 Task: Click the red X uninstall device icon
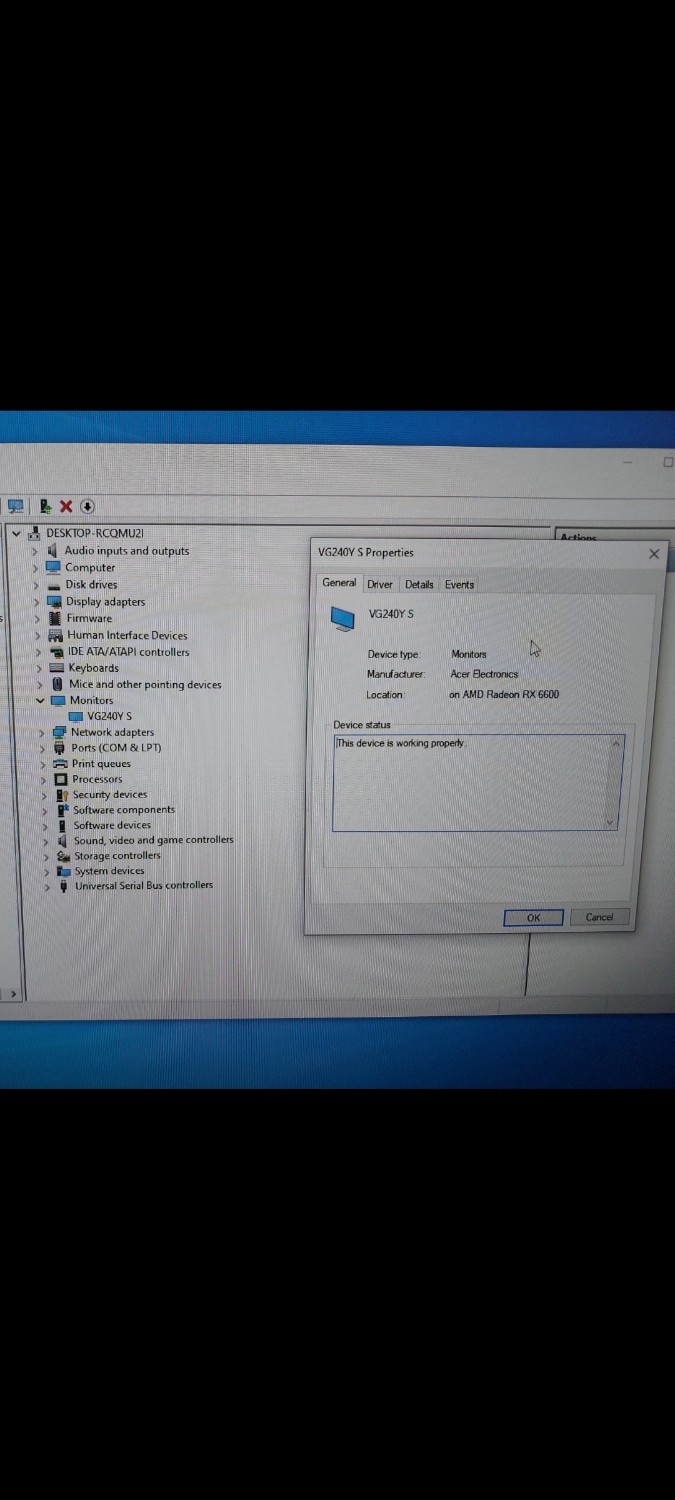point(66,506)
